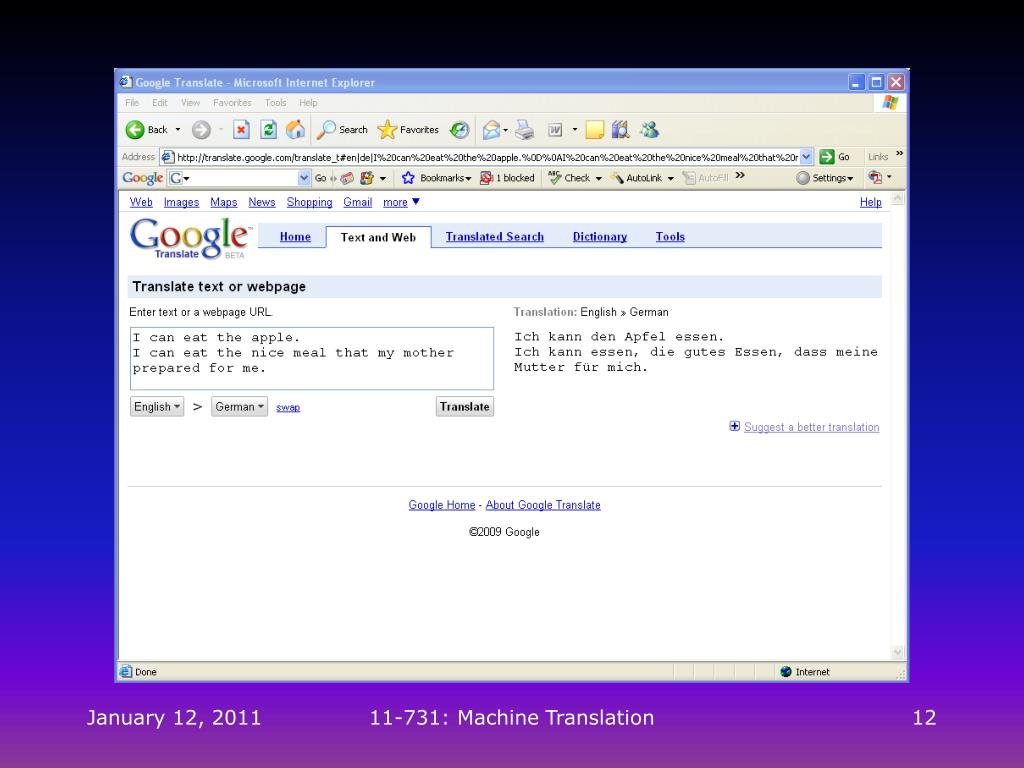
Task: Click inside the source text box
Action: (312, 359)
